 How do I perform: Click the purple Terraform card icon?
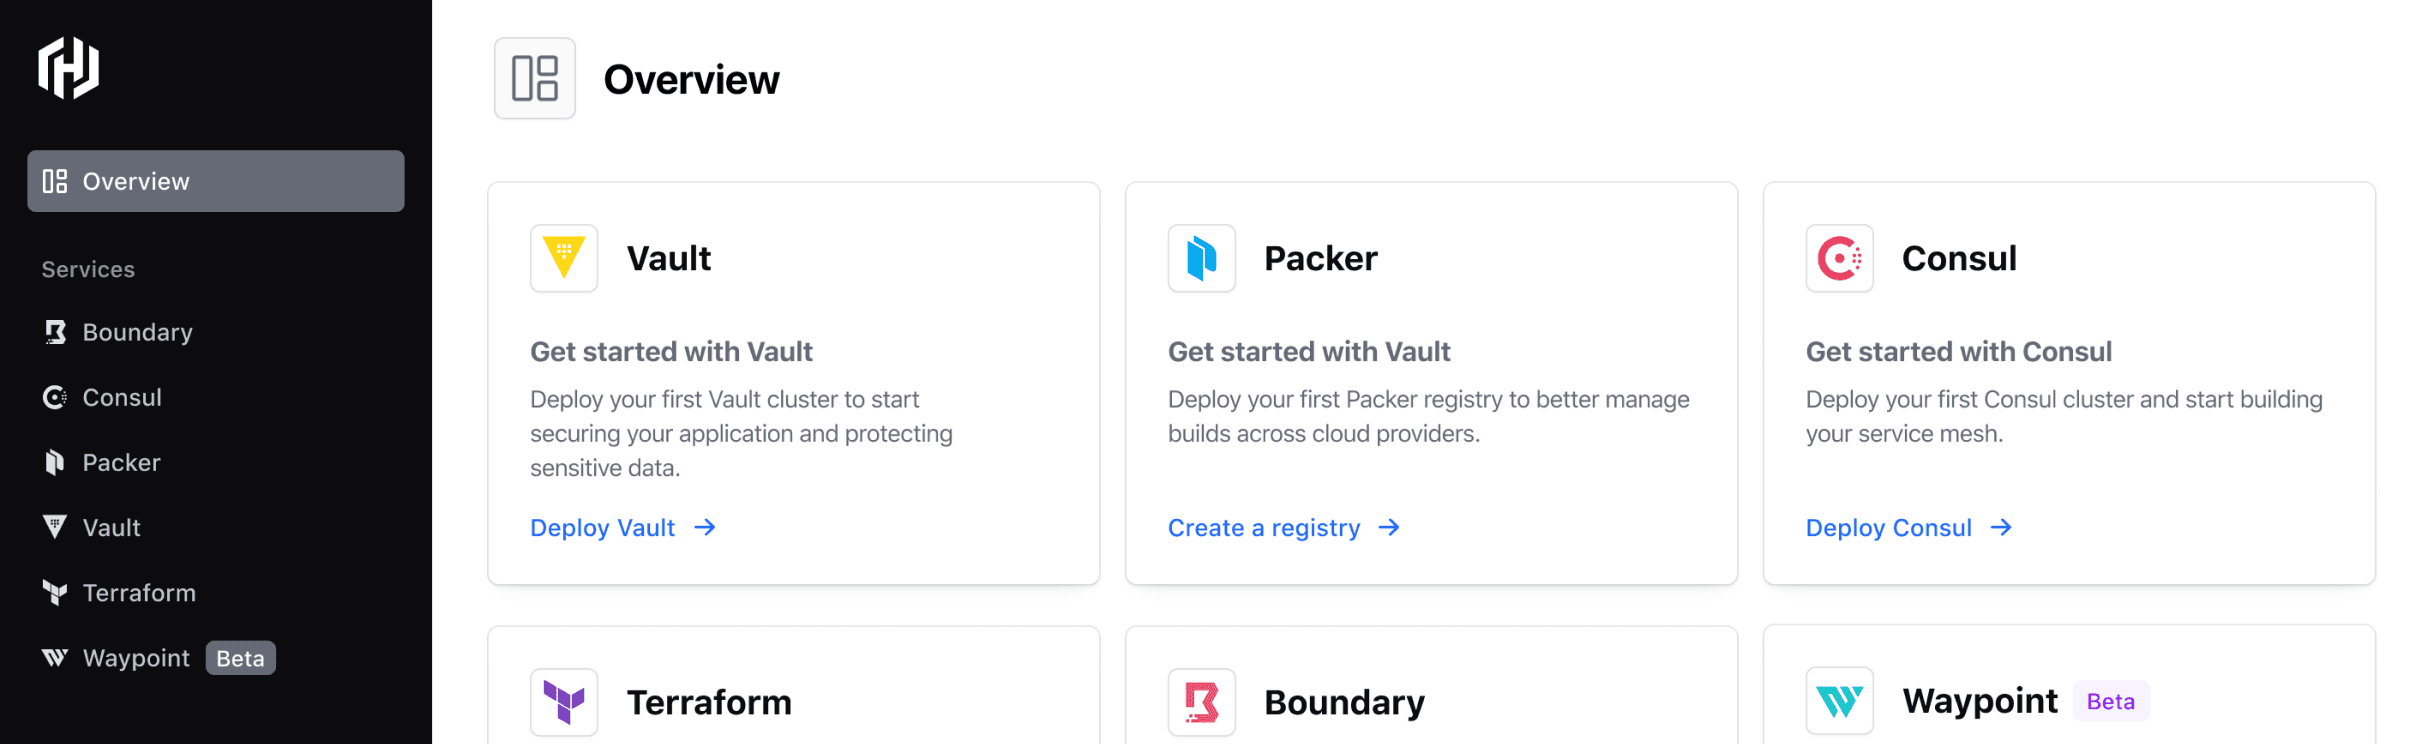564,701
